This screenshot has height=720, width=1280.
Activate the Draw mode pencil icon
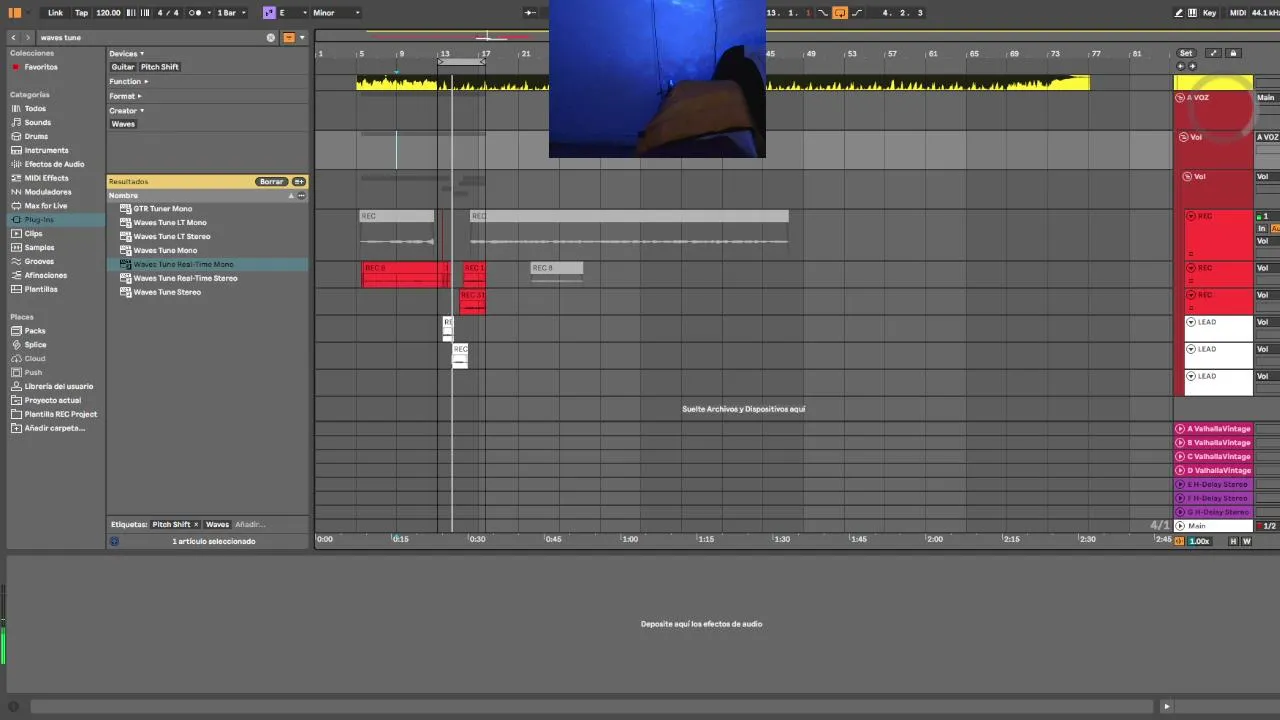tap(1179, 13)
